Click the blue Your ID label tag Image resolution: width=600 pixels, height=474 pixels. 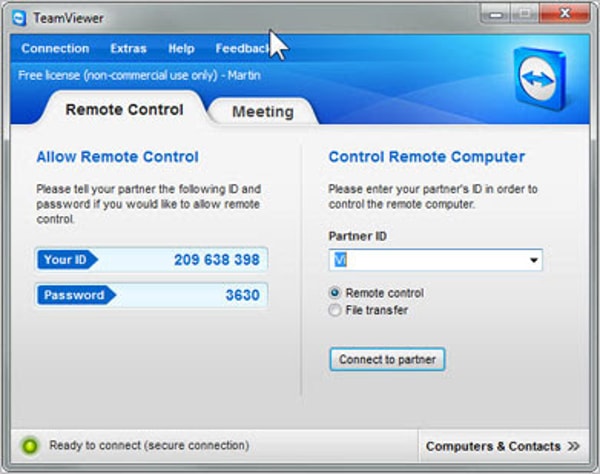point(67,260)
